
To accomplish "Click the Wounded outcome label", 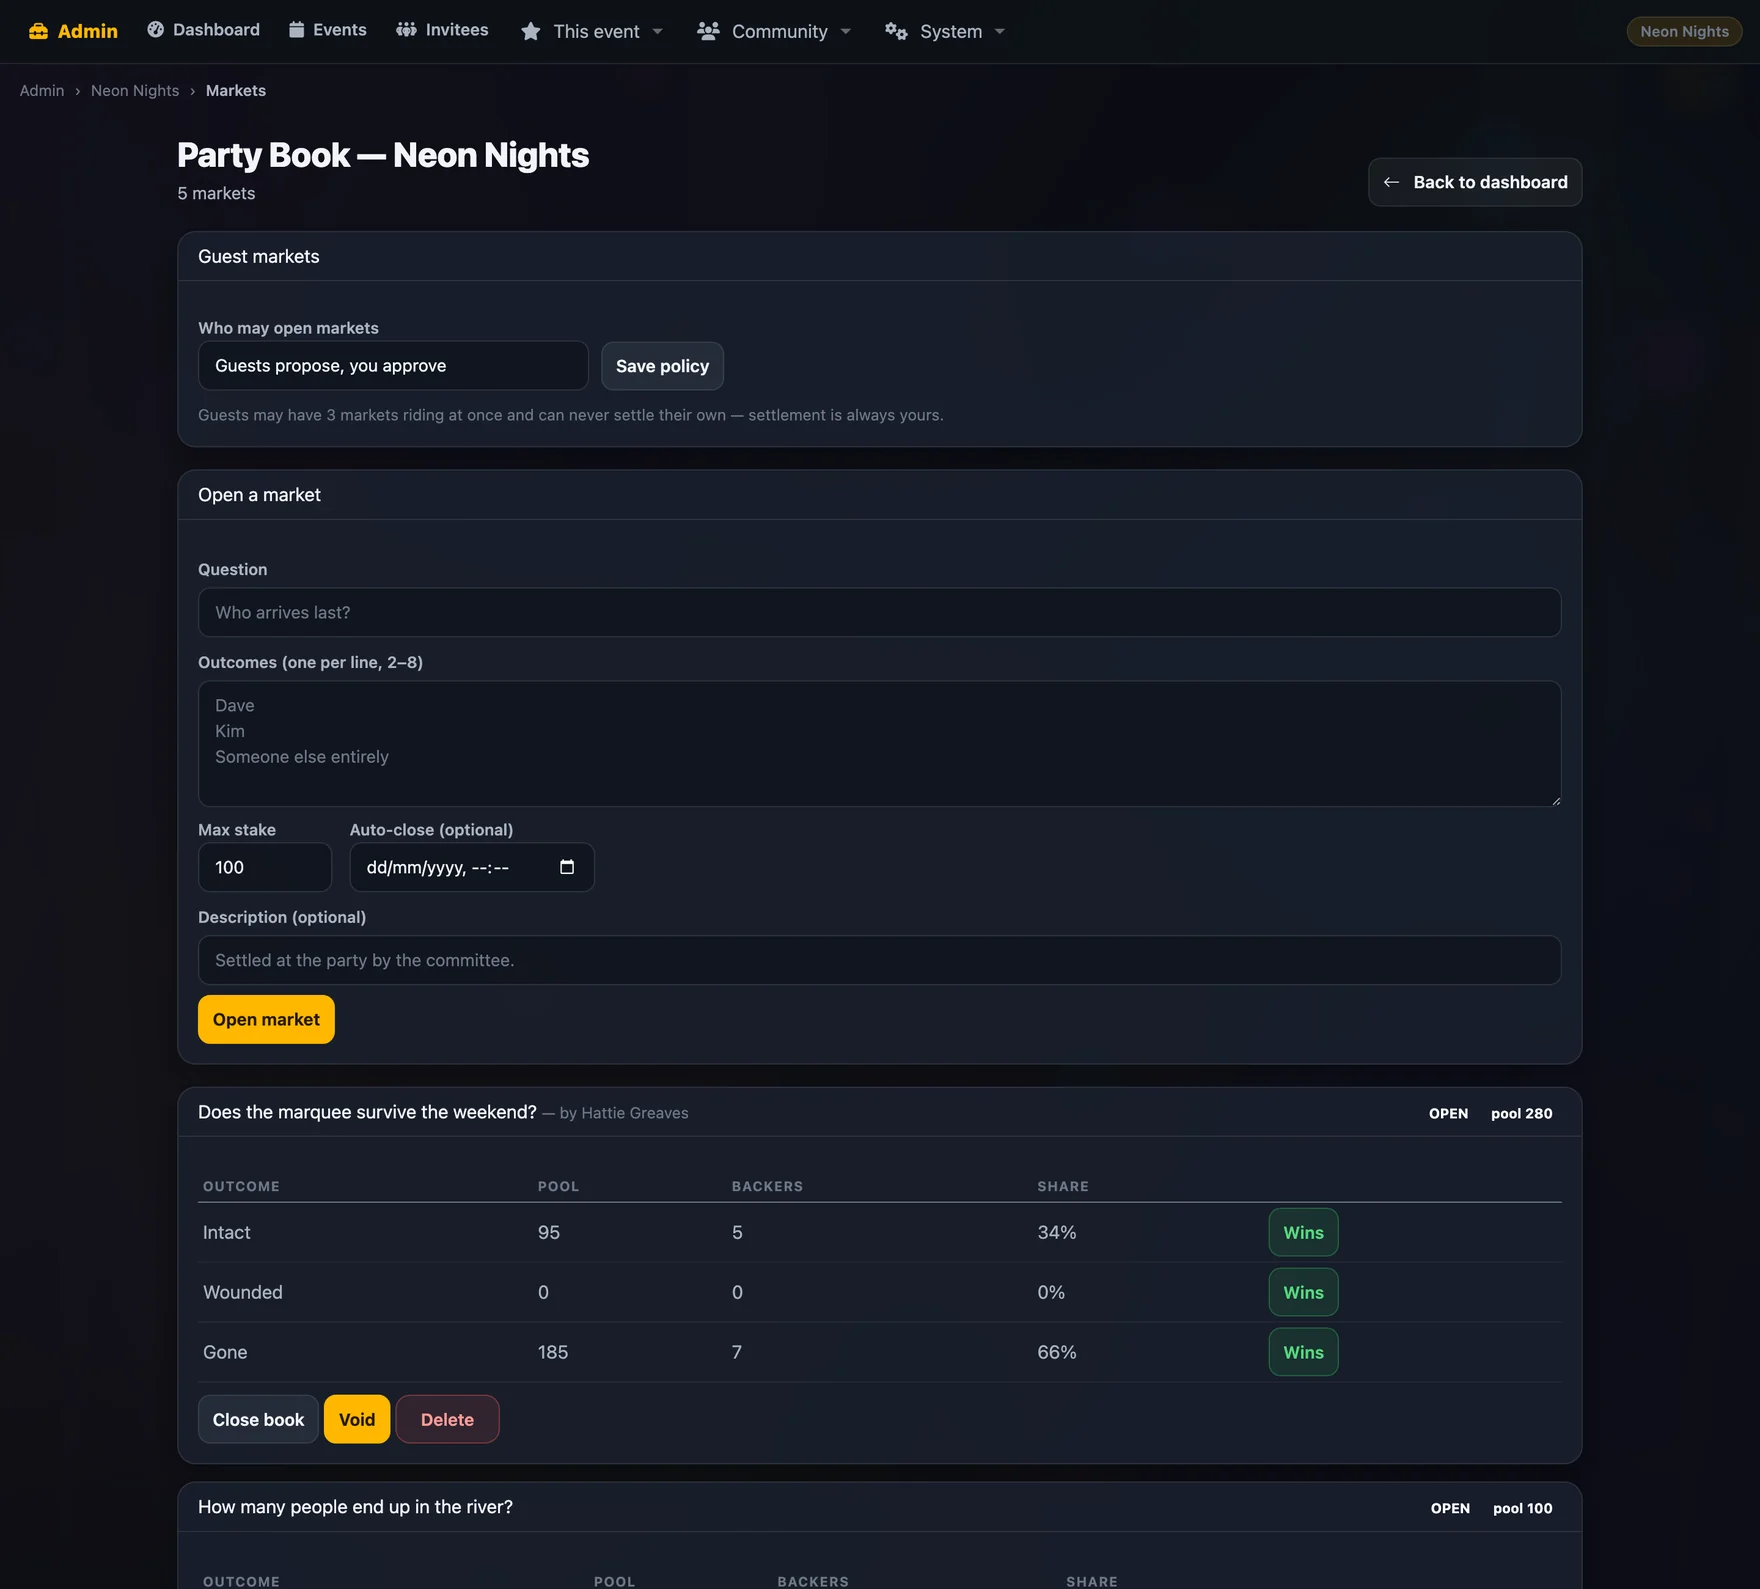I will (243, 1292).
